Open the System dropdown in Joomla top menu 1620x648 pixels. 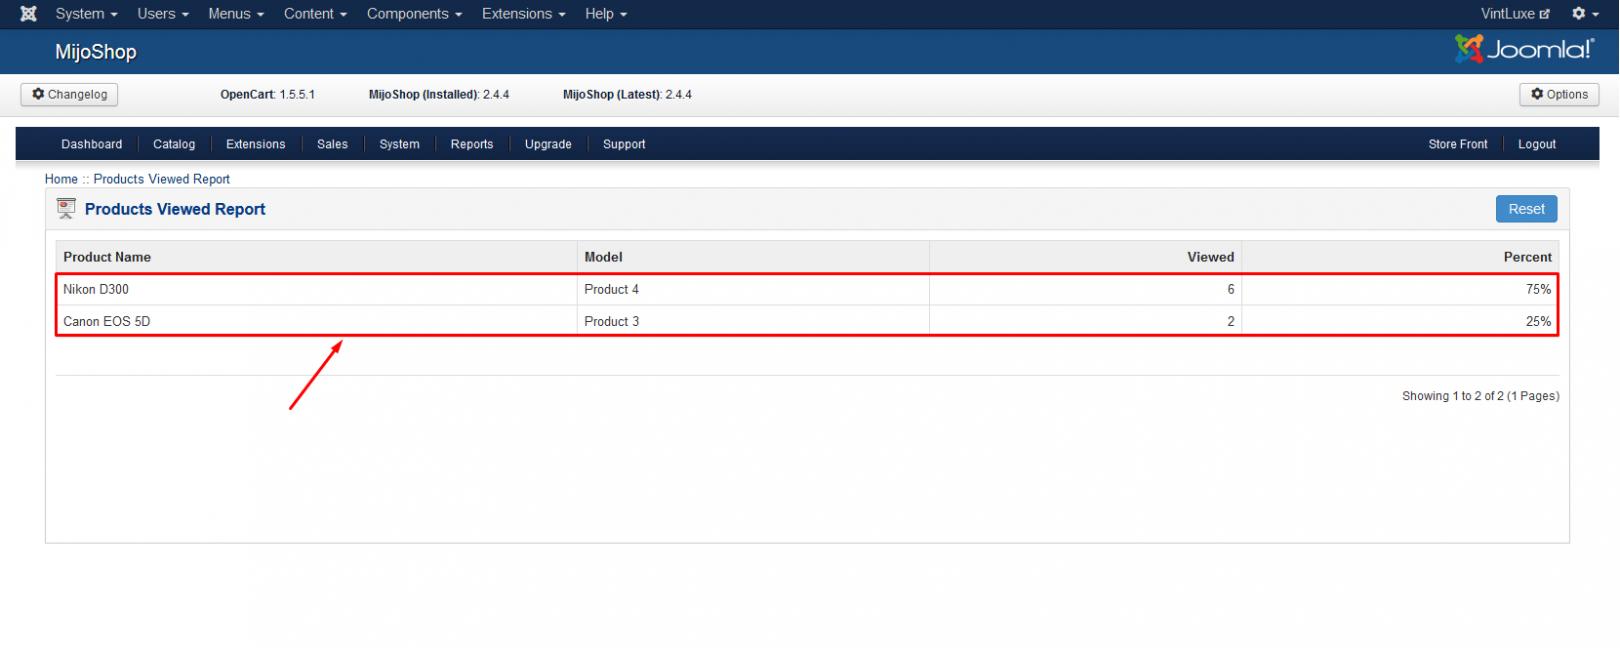(x=86, y=14)
